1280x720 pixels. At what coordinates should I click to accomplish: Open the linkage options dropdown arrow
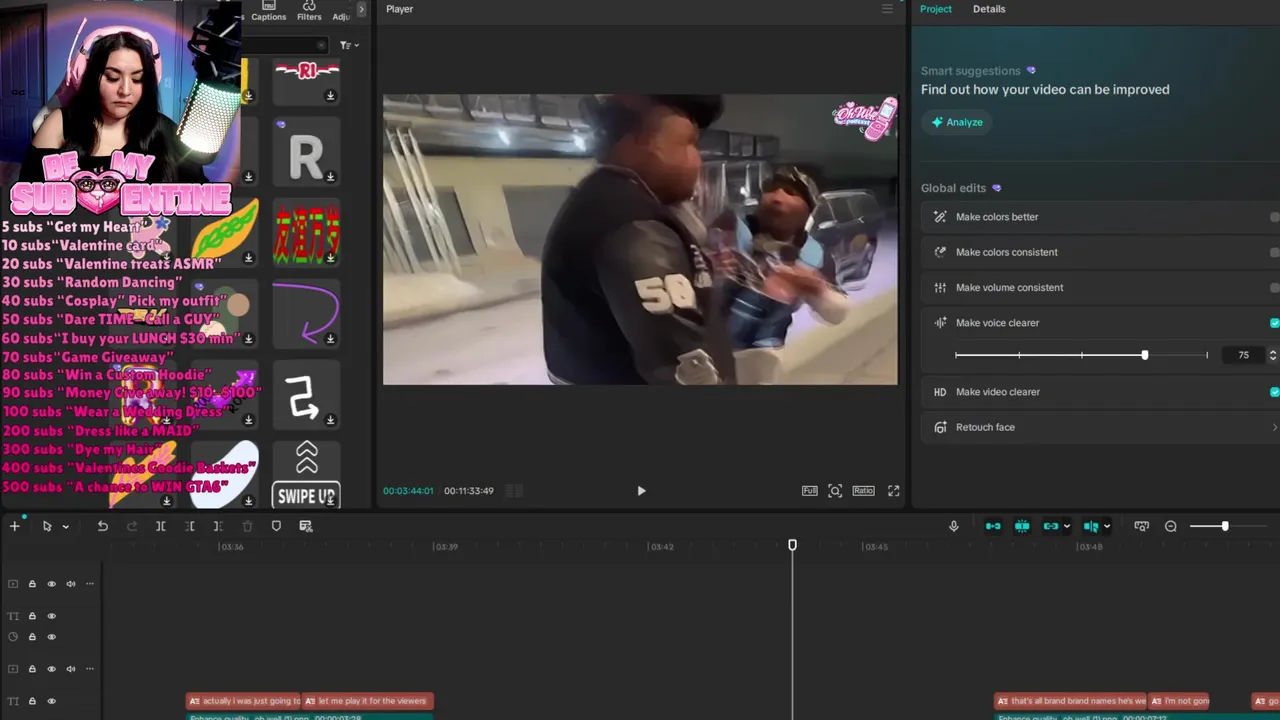[1066, 527]
